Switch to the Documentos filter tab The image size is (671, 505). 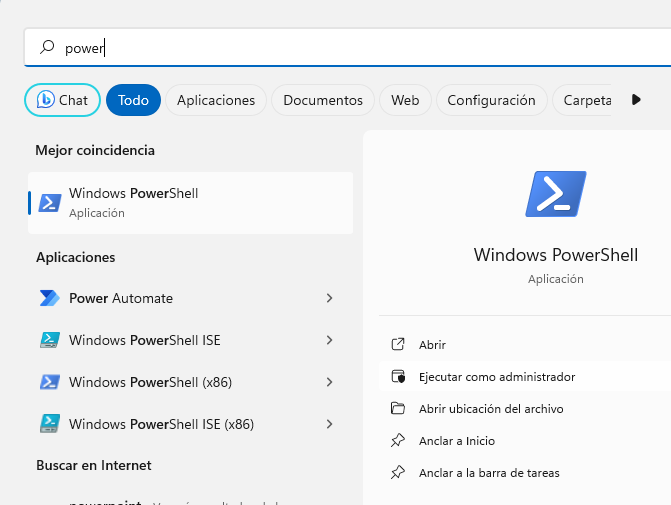click(x=323, y=100)
